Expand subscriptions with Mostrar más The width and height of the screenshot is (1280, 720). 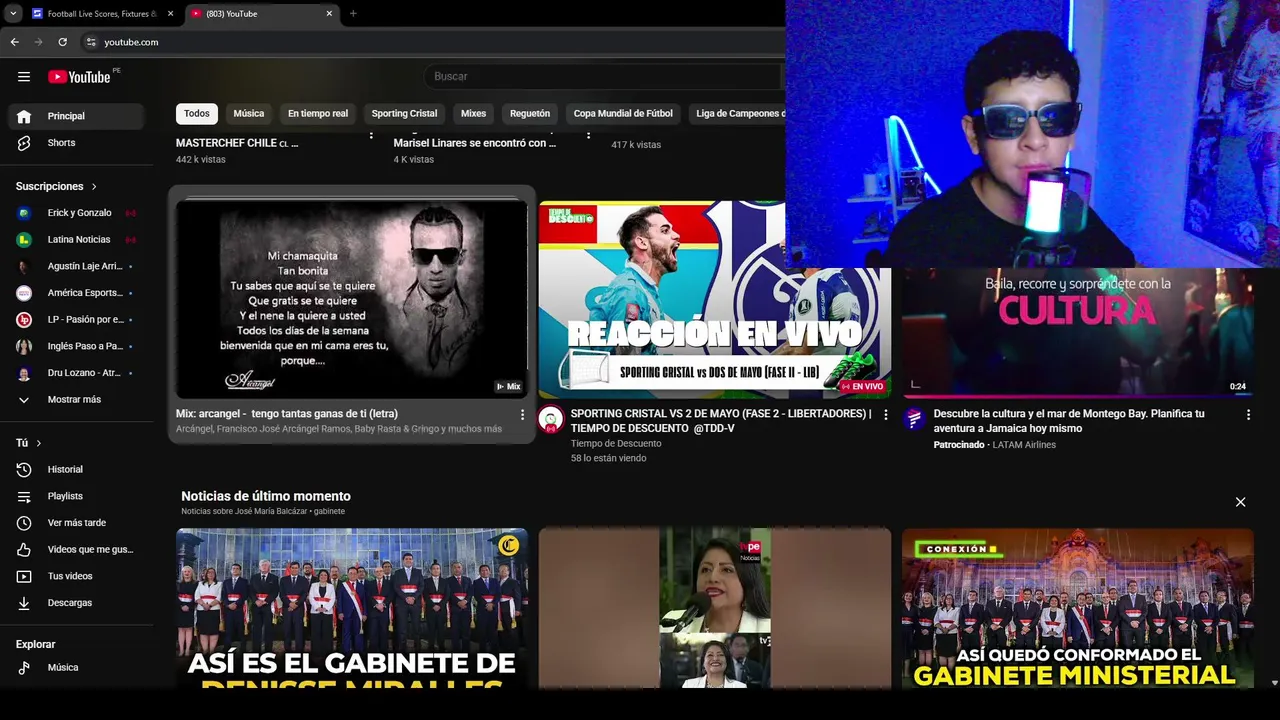(x=77, y=400)
